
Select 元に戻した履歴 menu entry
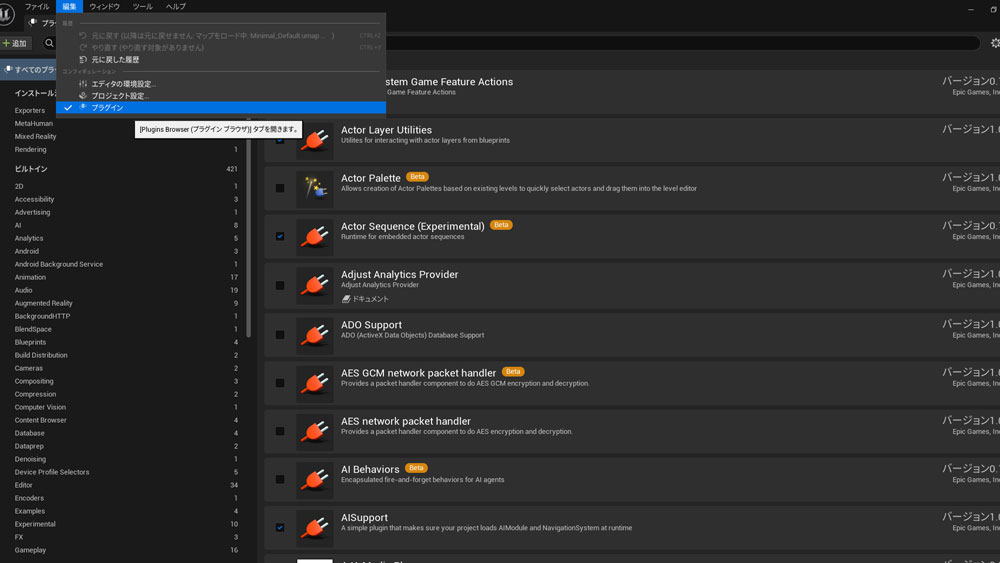[221, 59]
